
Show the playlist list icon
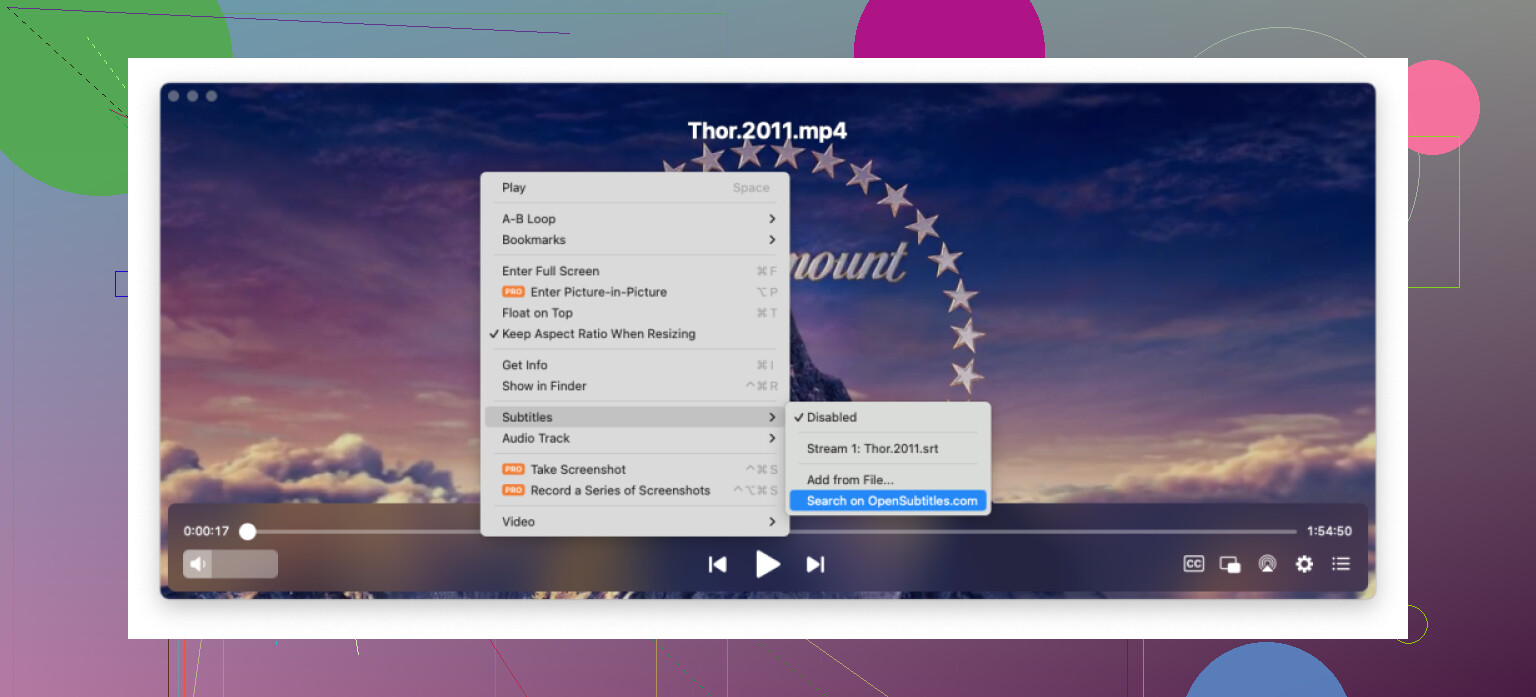point(1341,564)
